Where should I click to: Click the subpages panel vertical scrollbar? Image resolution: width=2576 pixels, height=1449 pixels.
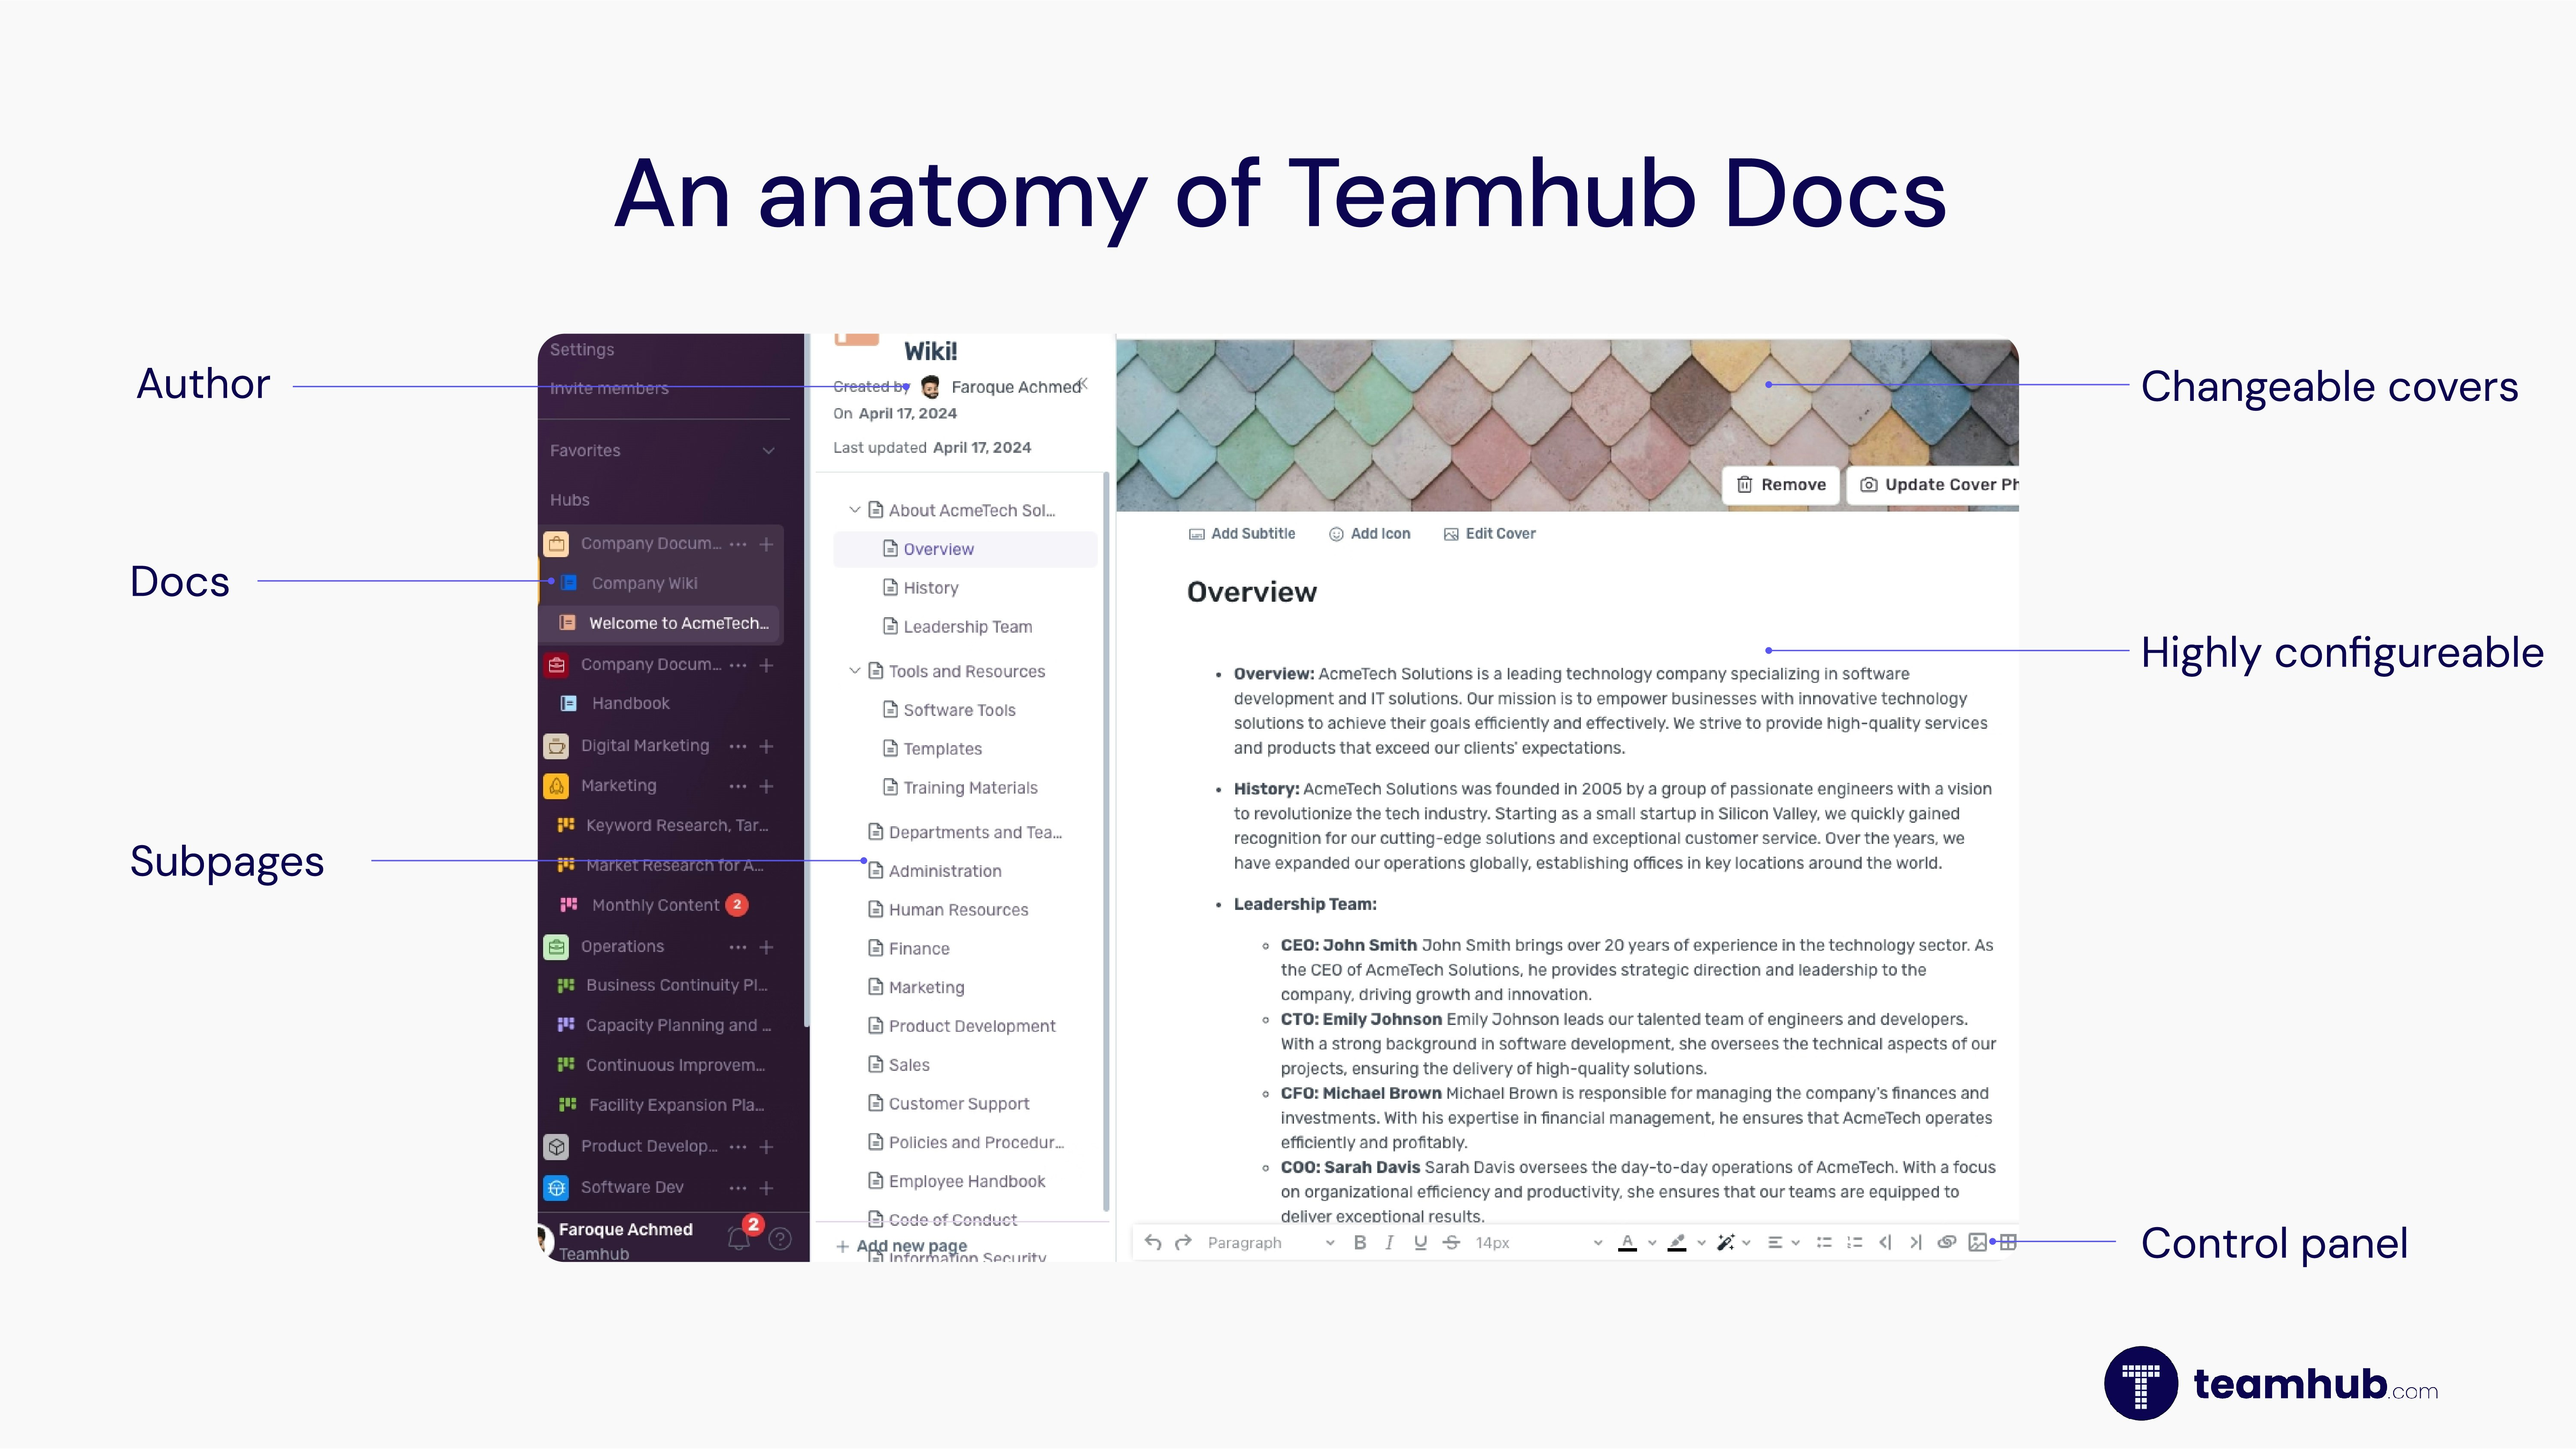click(1105, 841)
